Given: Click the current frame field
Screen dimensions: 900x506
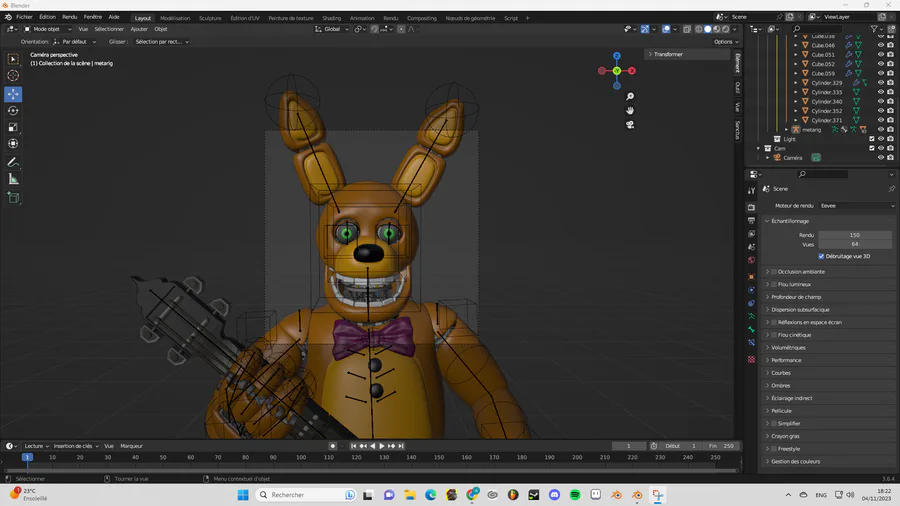Looking at the screenshot, I should (x=629, y=446).
